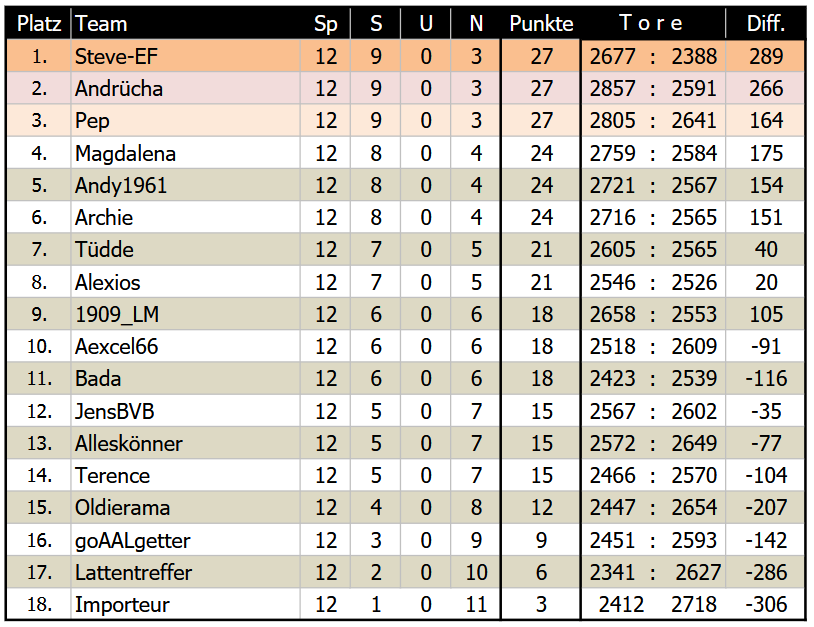Select team name Steve-EF
Screen dimensions: 814x627
[117, 57]
